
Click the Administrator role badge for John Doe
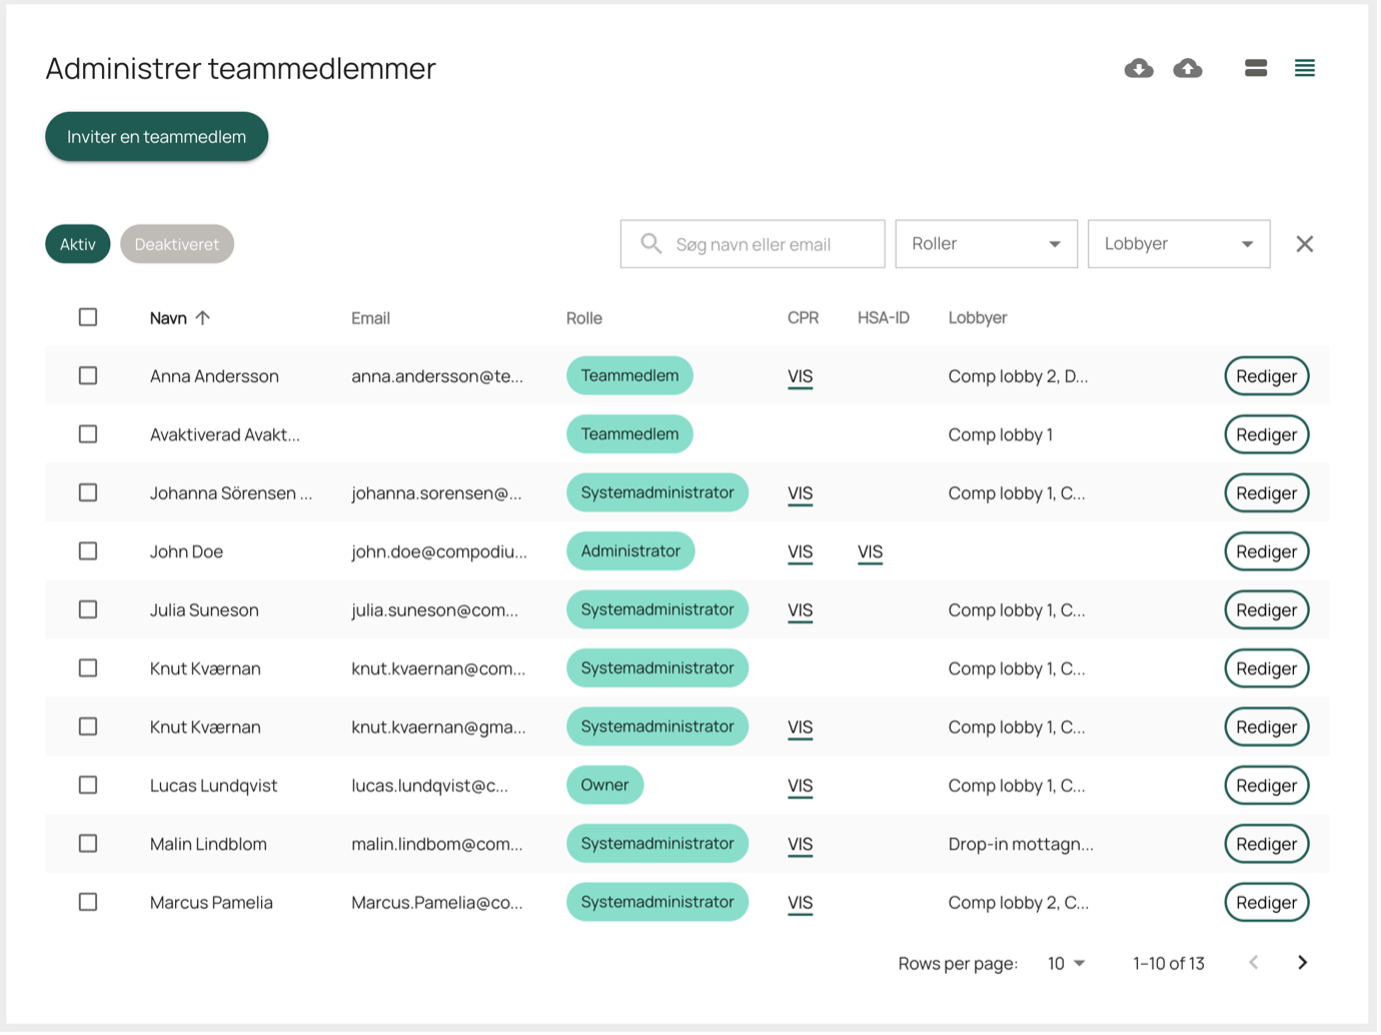(630, 551)
